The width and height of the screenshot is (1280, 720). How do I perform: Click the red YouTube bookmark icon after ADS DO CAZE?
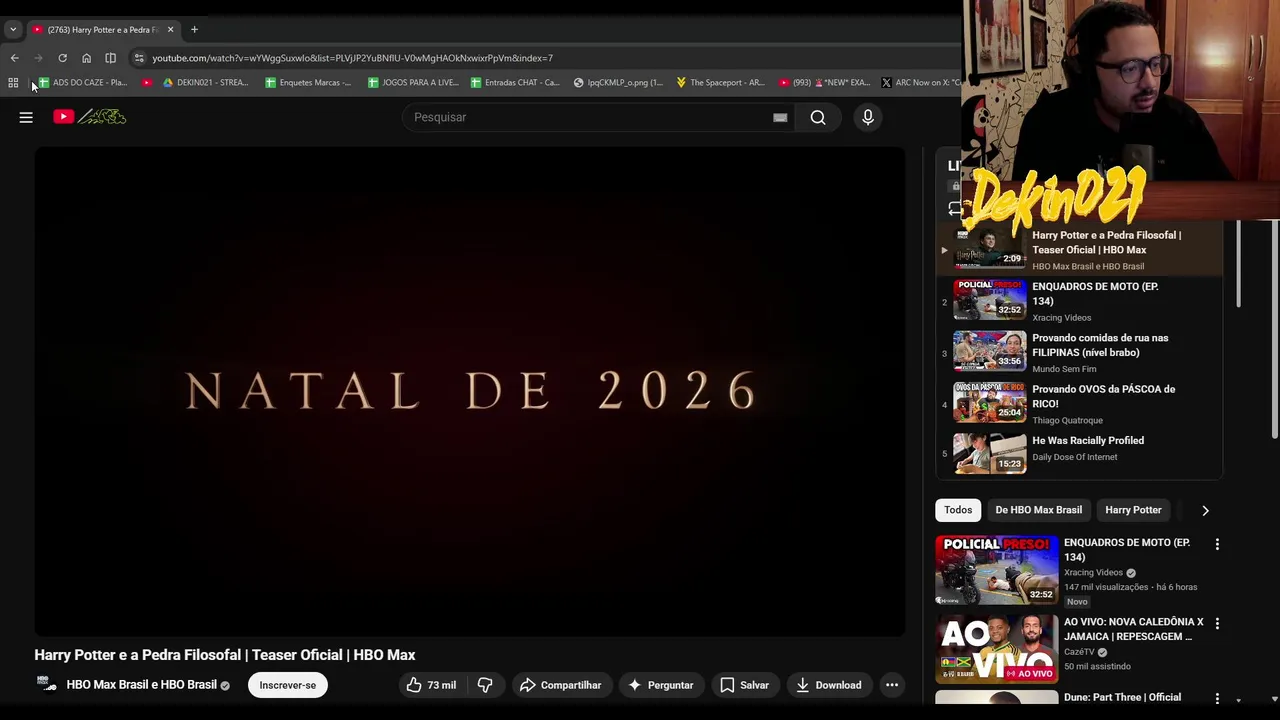147,82
